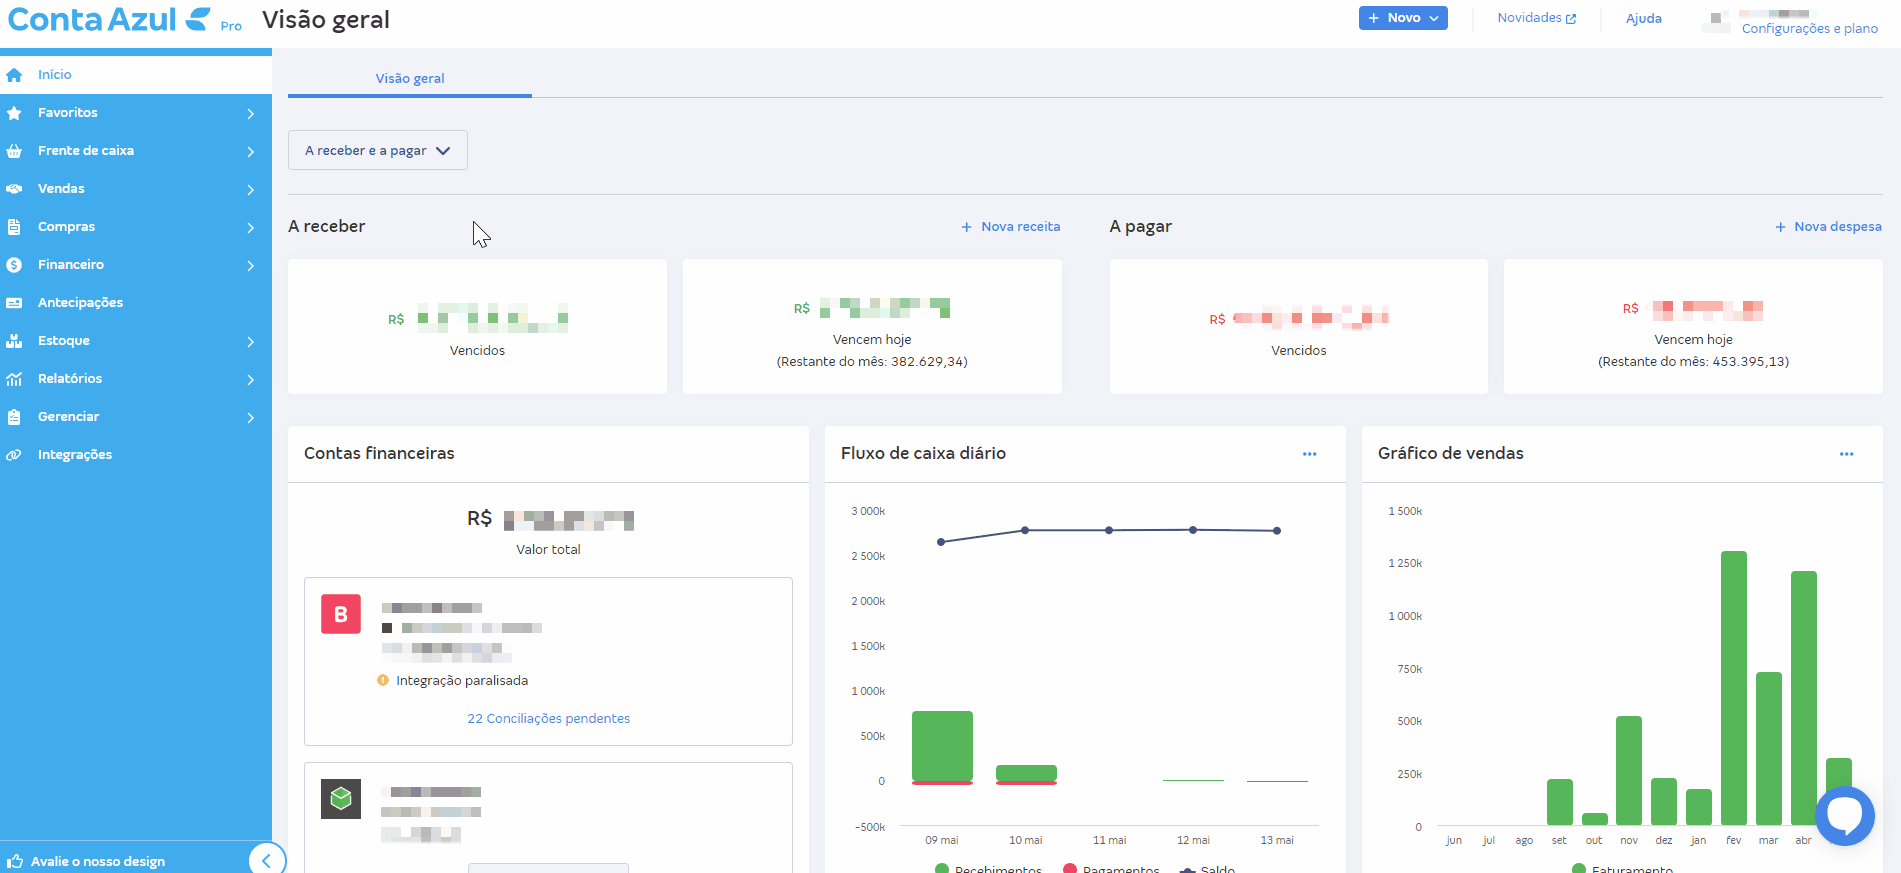Click the 09 mai green bar in the cash flow chart
Screen dimensions: 1901x873
click(942, 746)
